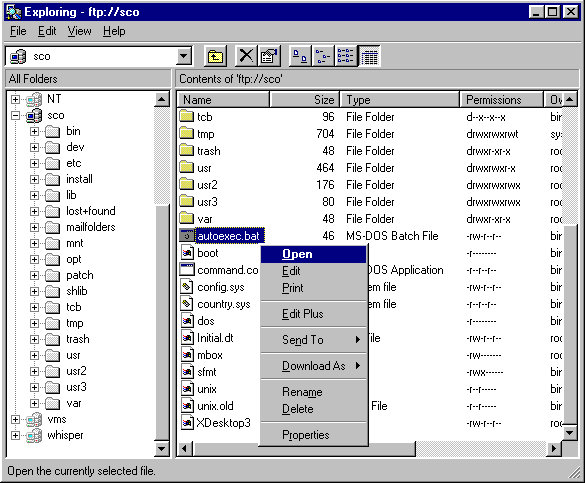The image size is (585, 483).
Task: Click the var folder icon in contents list
Action: (187, 218)
